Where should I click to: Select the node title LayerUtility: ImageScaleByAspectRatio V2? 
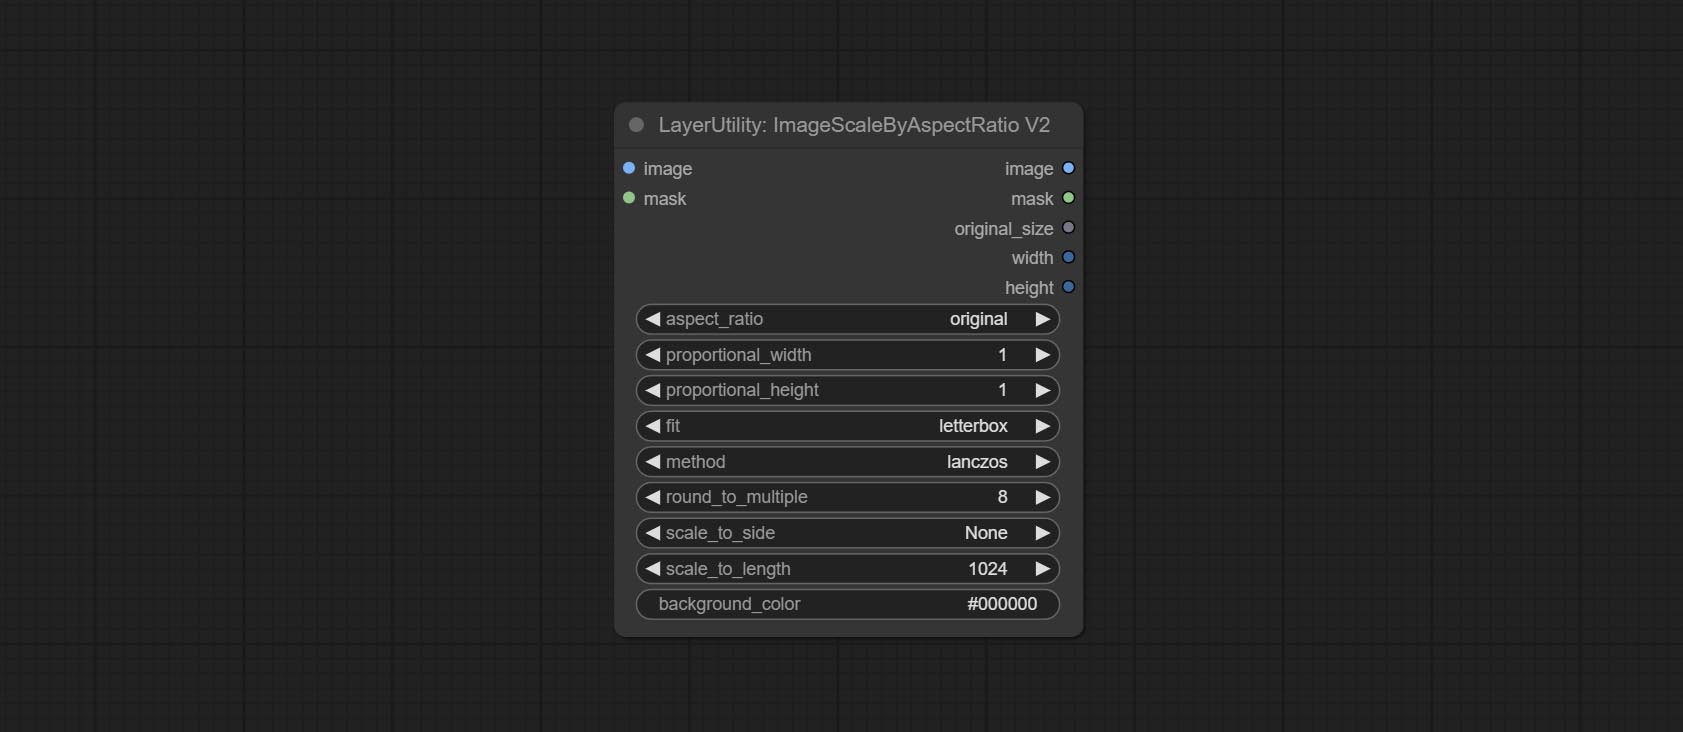pos(854,125)
